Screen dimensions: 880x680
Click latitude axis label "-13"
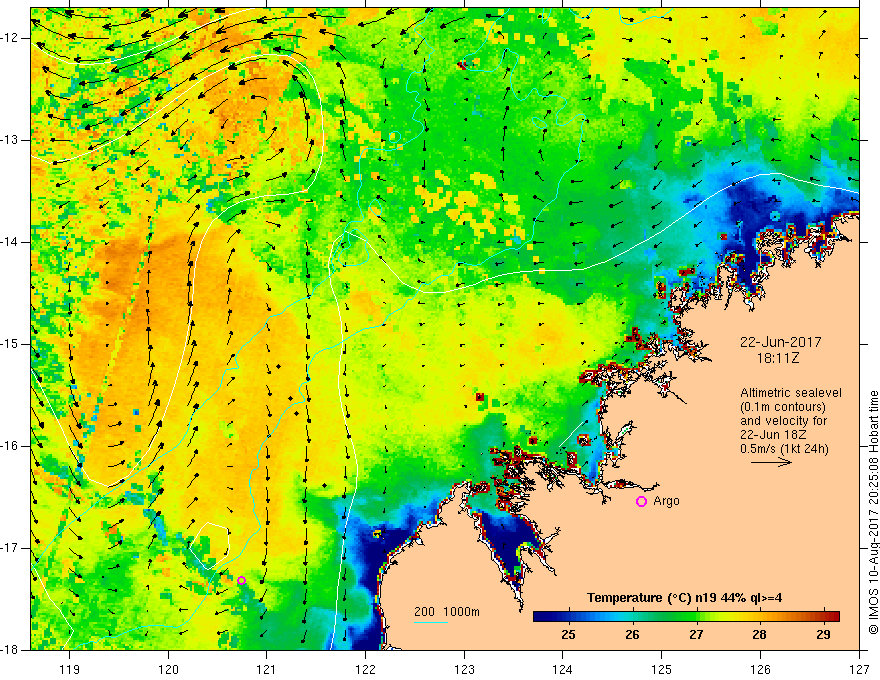pyautogui.click(x=11, y=140)
